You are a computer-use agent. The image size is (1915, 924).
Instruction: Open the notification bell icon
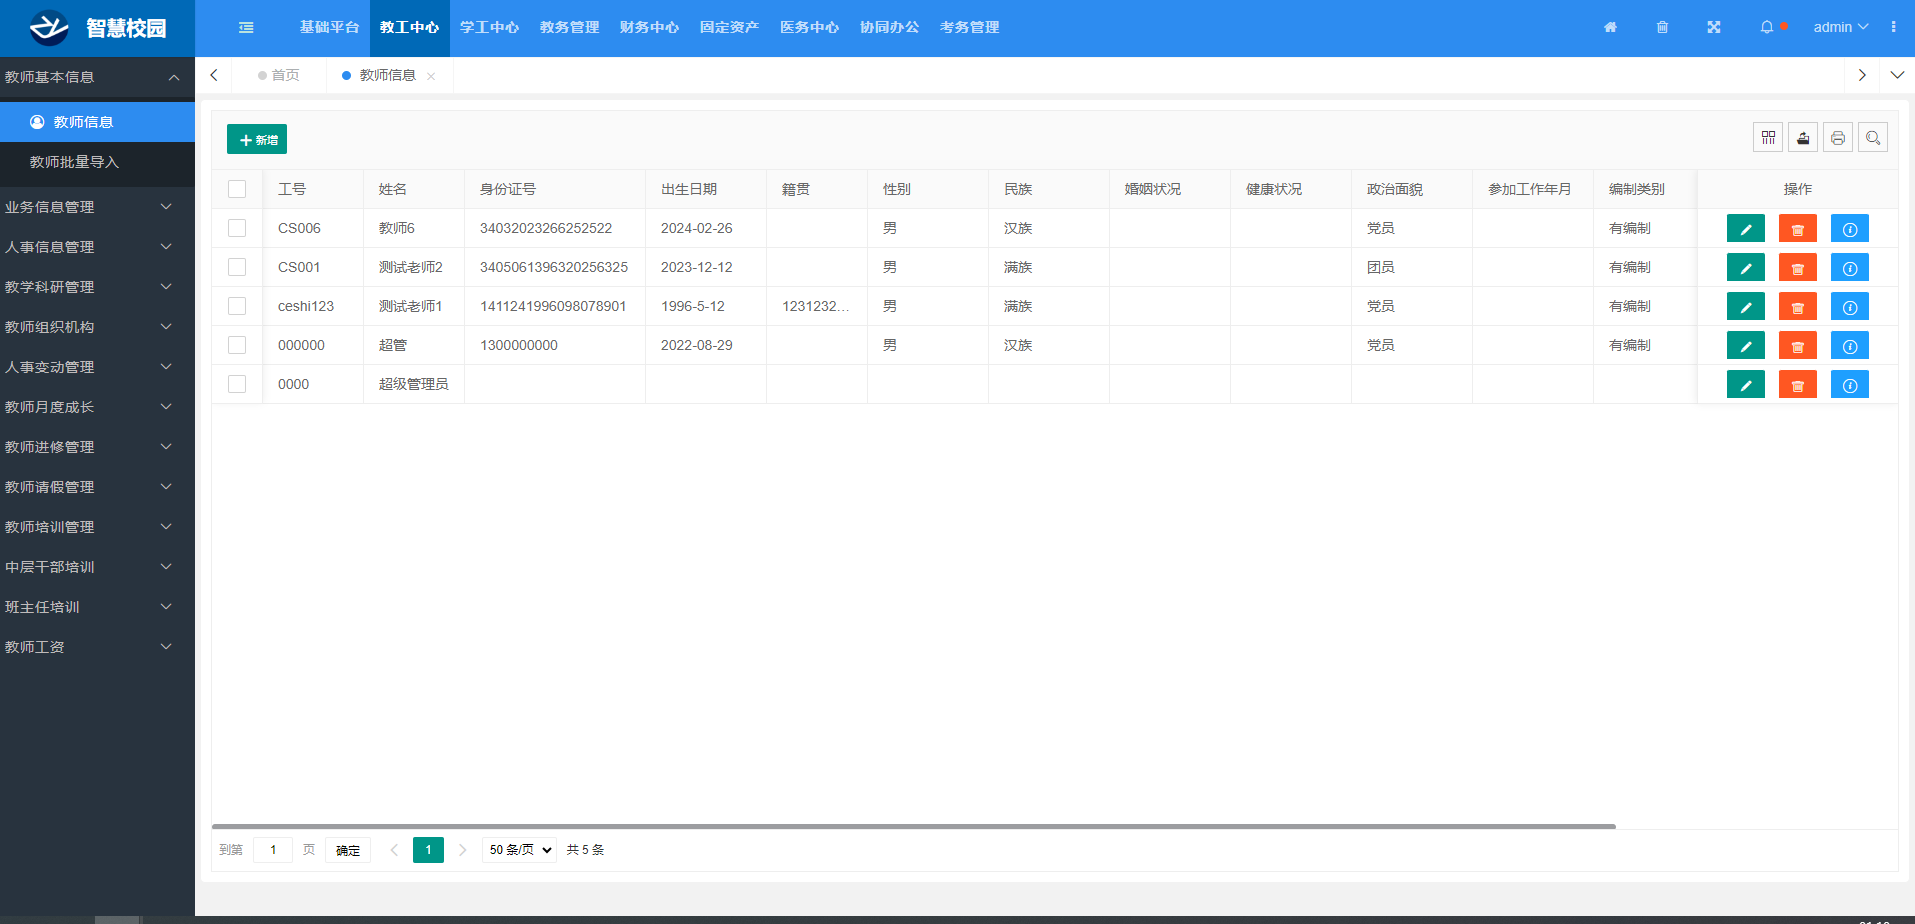pyautogui.click(x=1767, y=27)
